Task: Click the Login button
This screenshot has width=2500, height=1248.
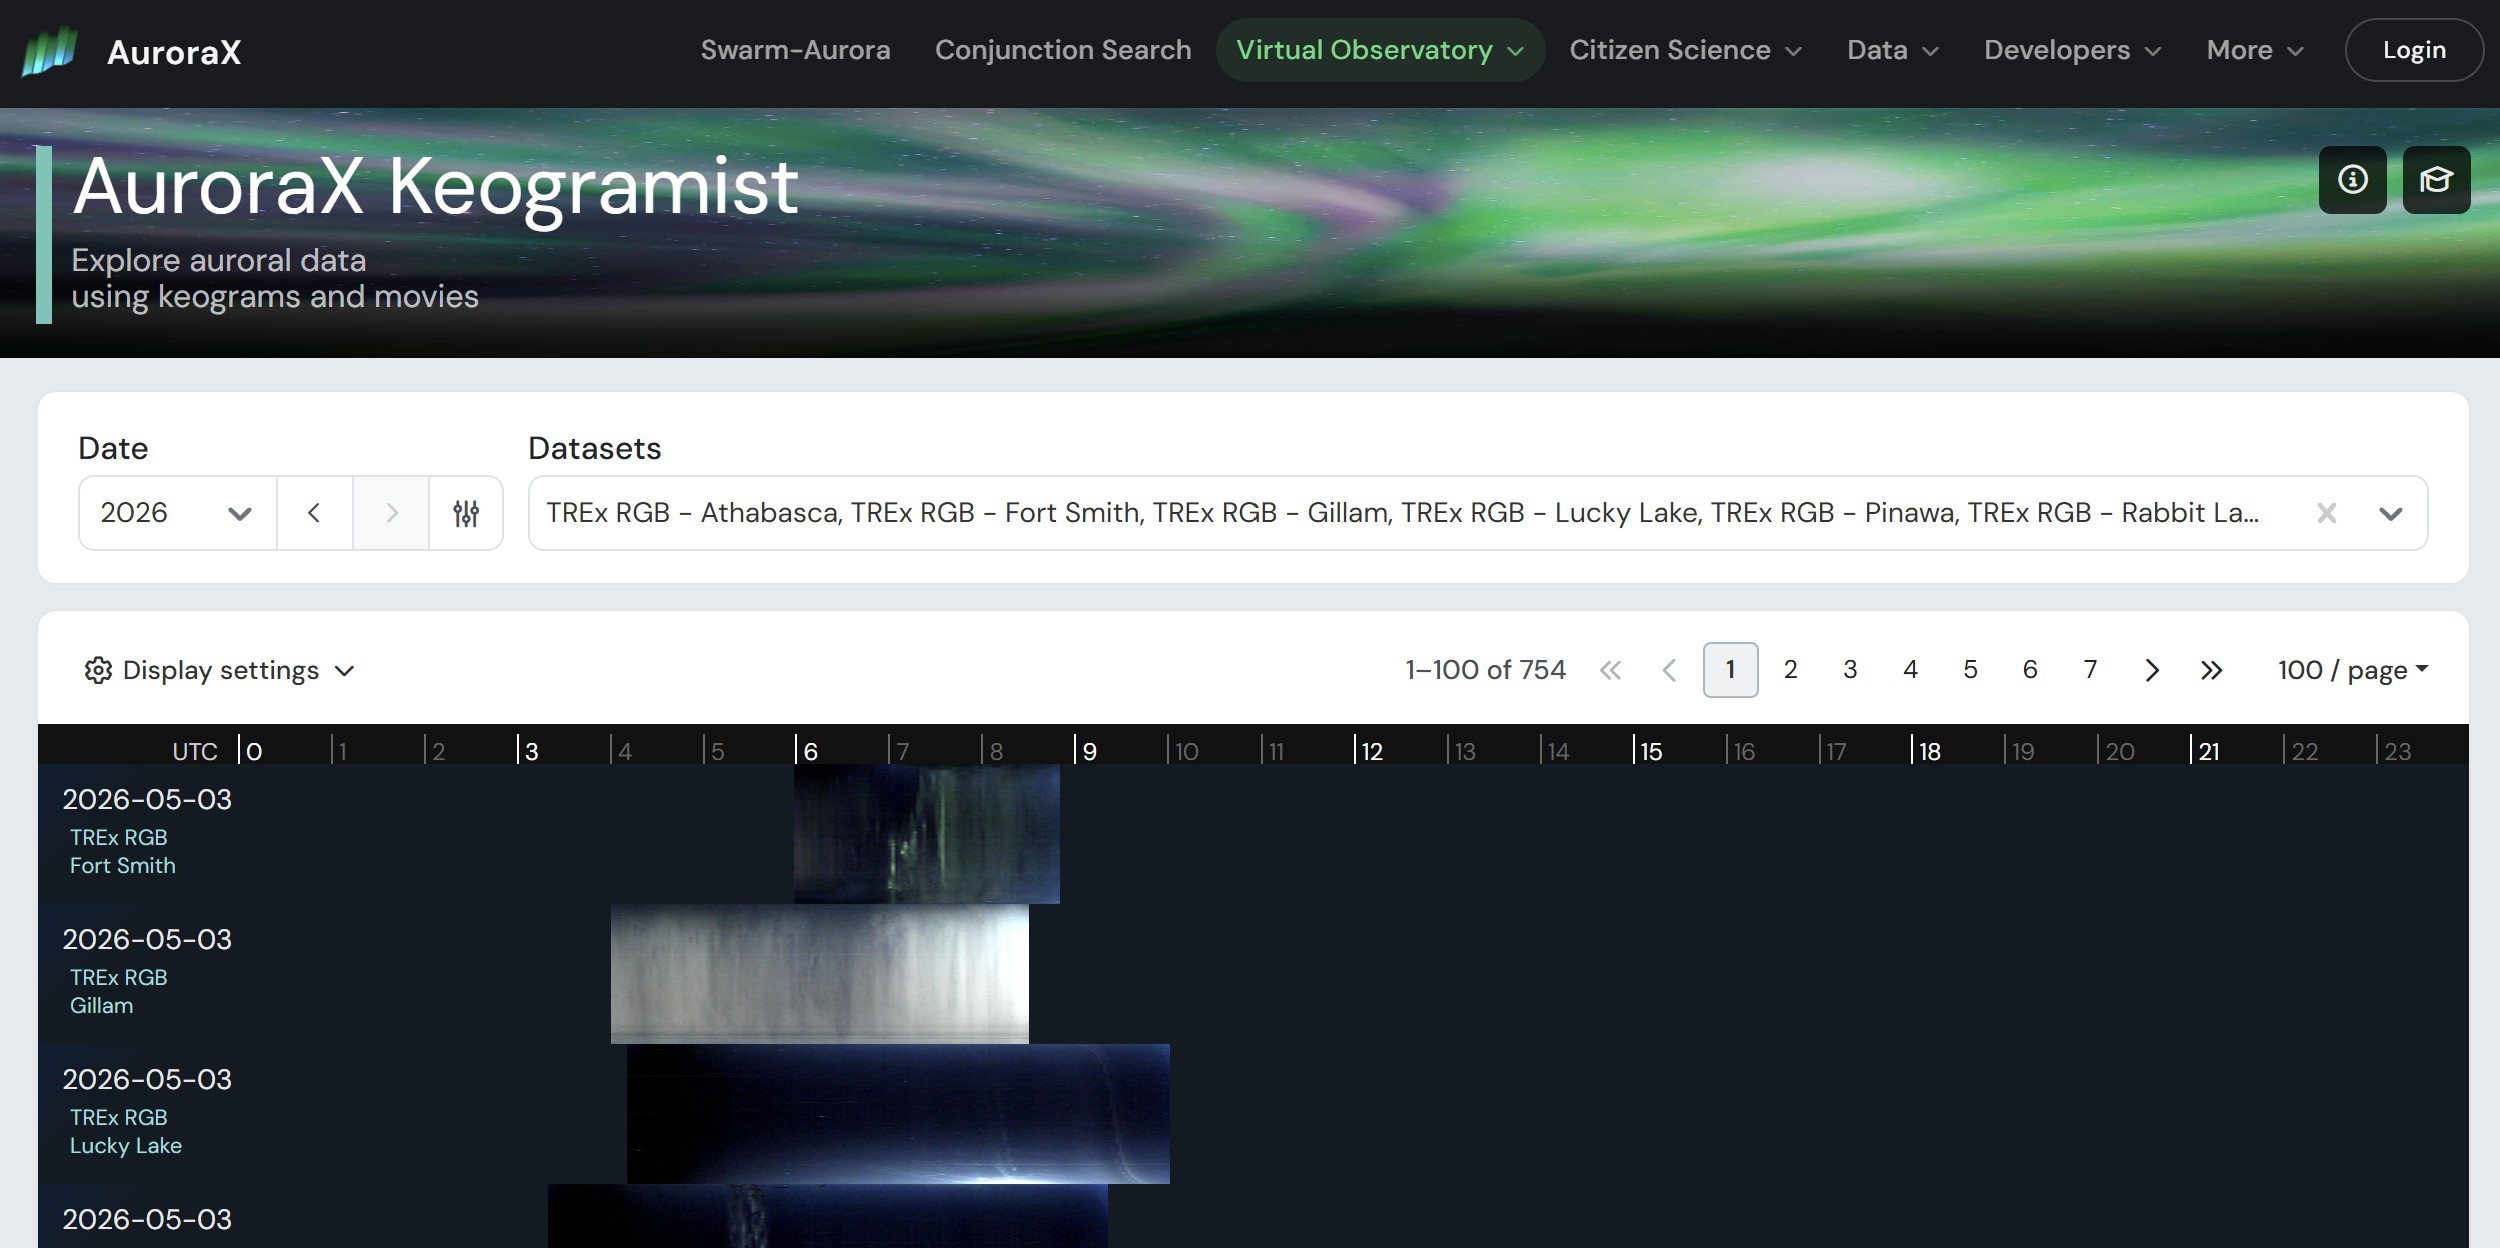Action: pos(2414,50)
